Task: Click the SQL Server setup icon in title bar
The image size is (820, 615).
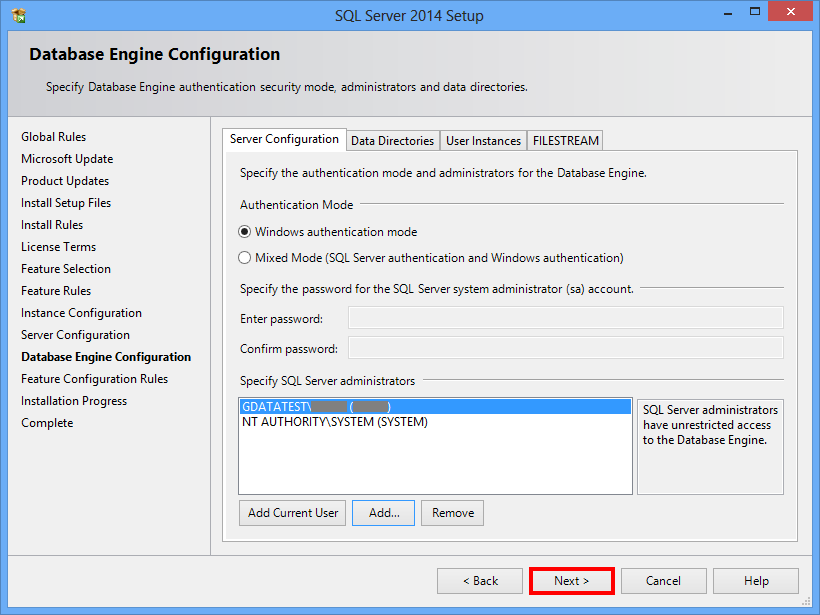Action: click(x=19, y=16)
